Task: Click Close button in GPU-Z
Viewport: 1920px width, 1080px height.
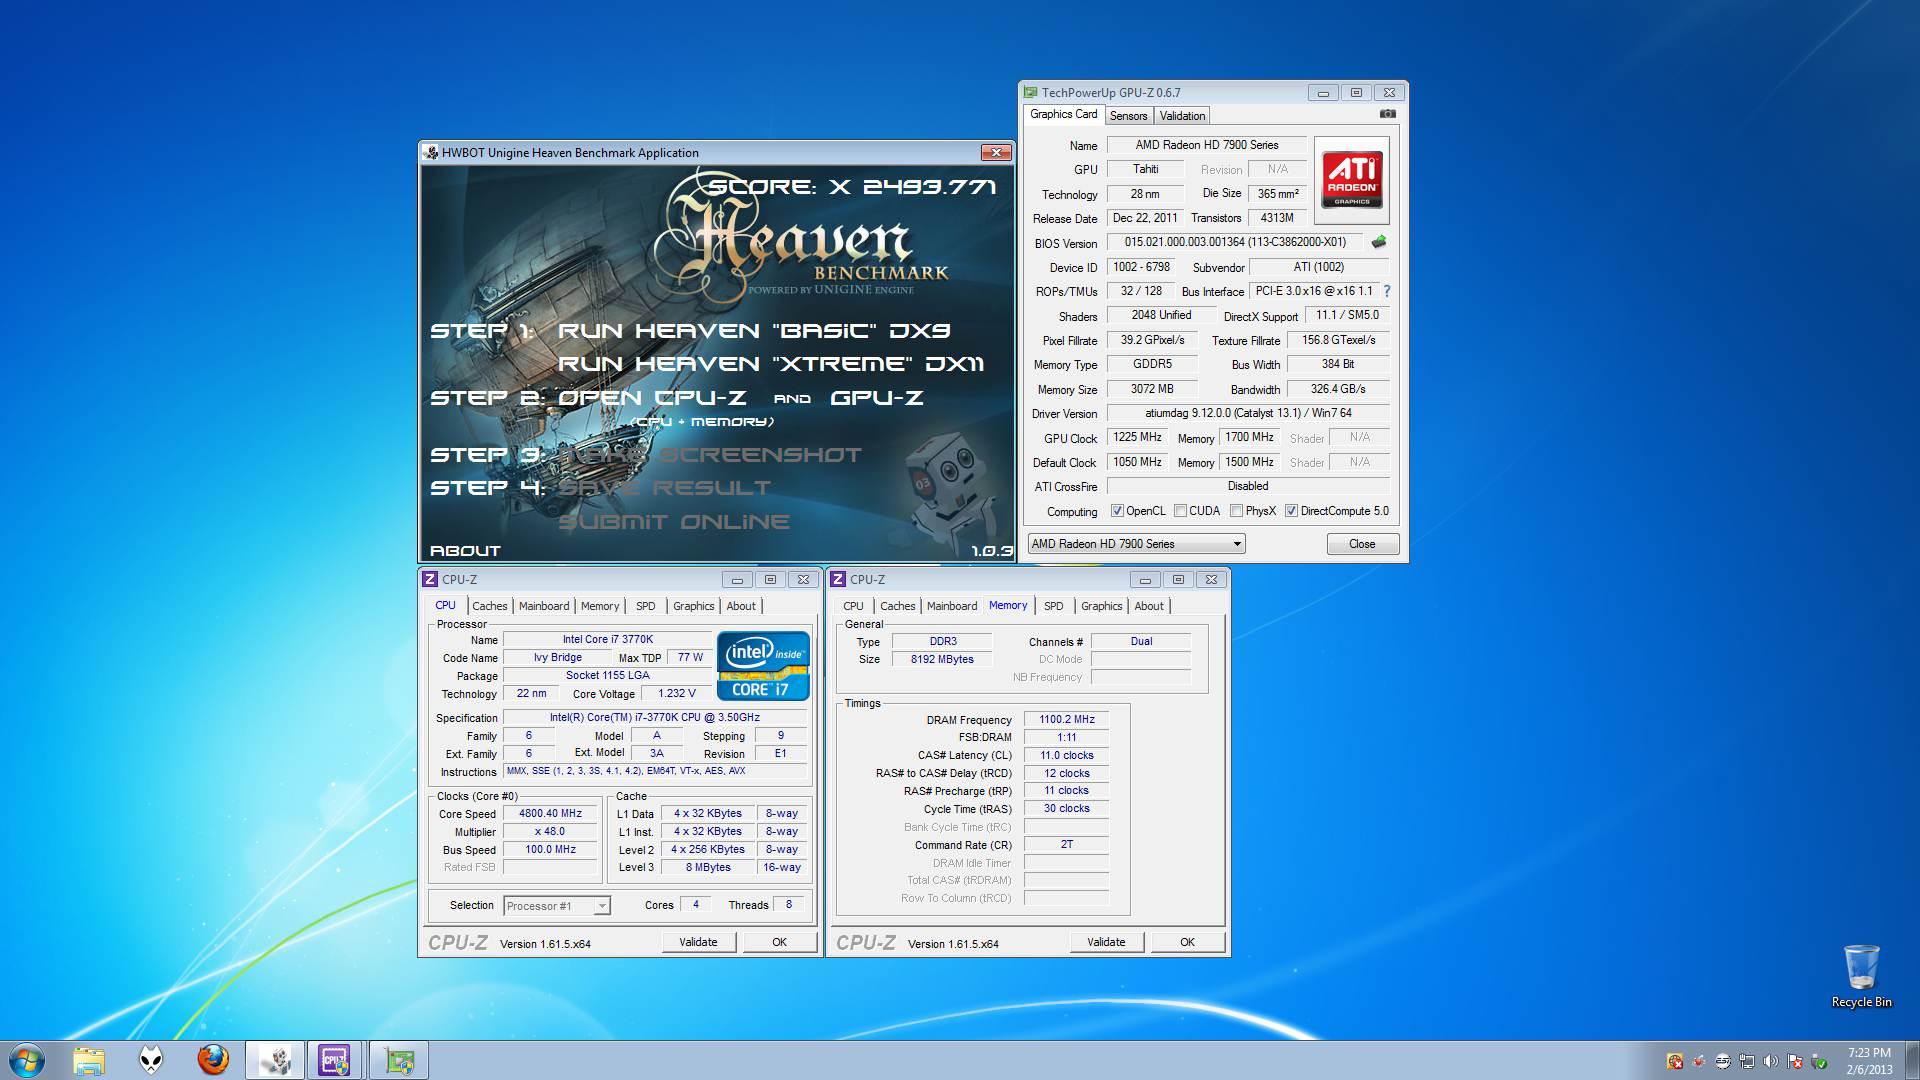Action: click(1362, 544)
